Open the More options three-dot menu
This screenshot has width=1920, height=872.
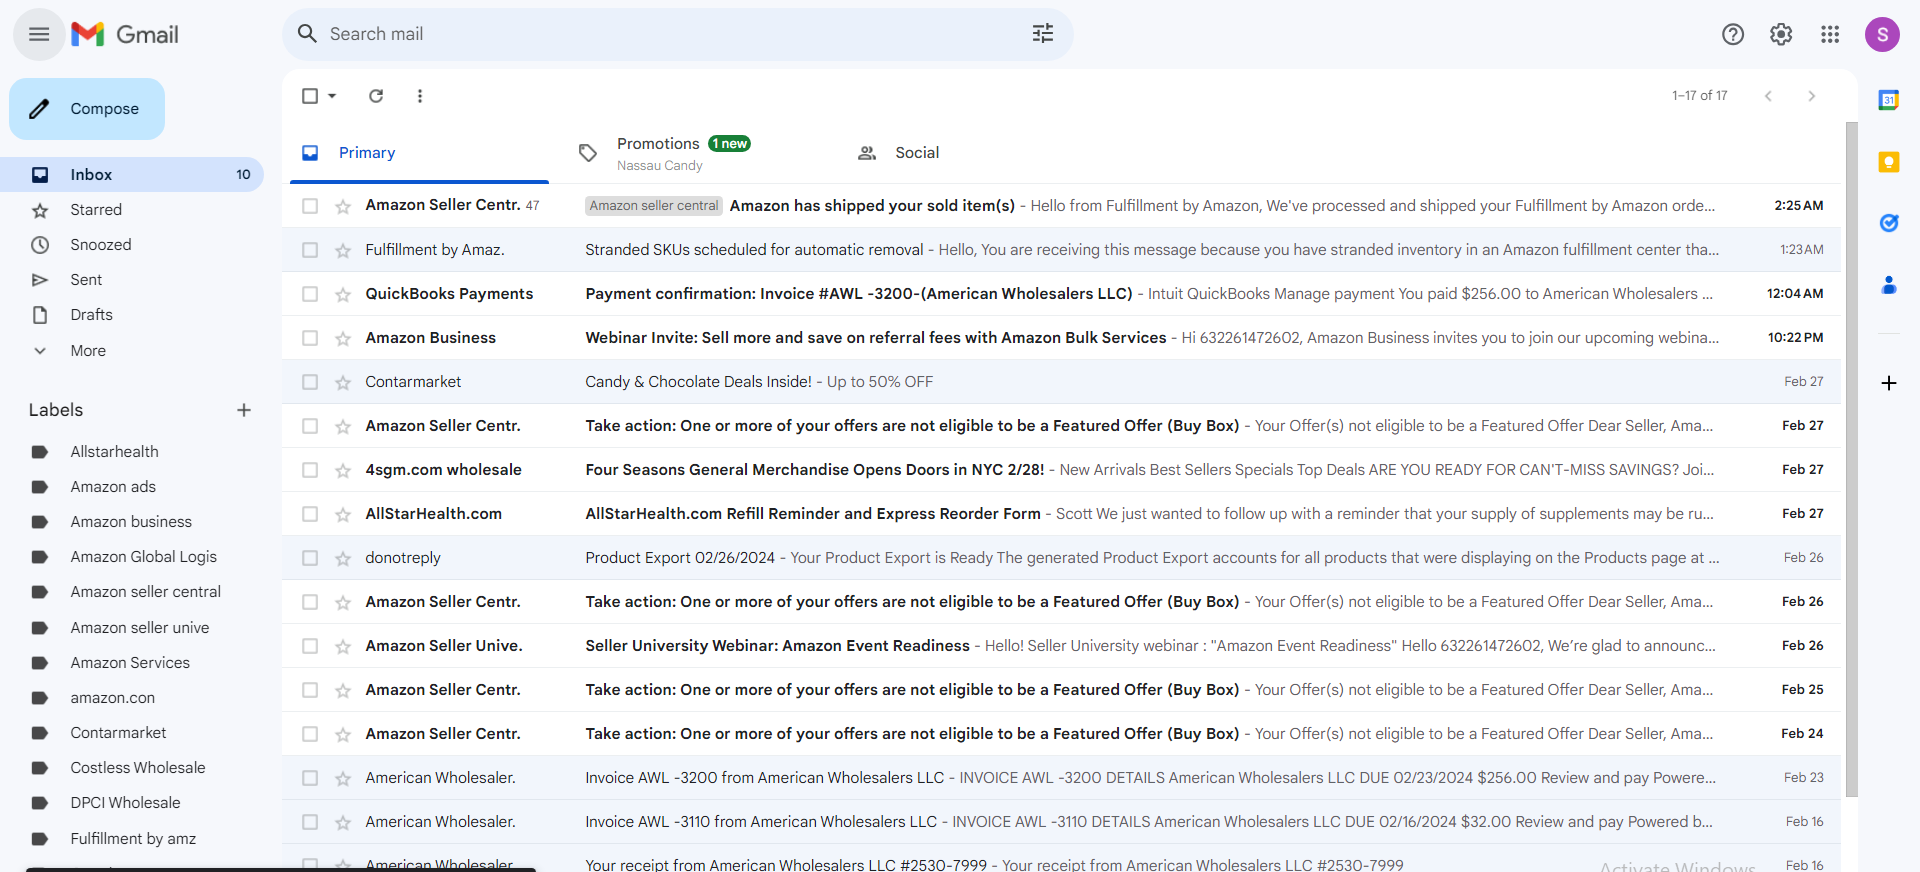point(420,96)
